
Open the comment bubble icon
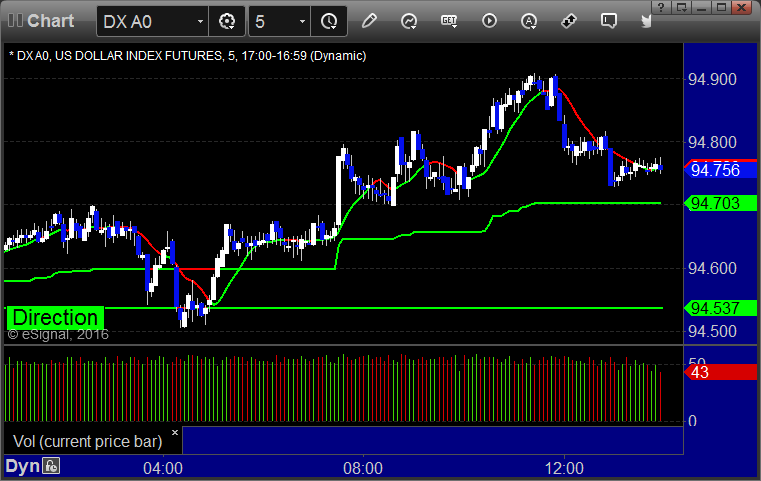tap(609, 21)
